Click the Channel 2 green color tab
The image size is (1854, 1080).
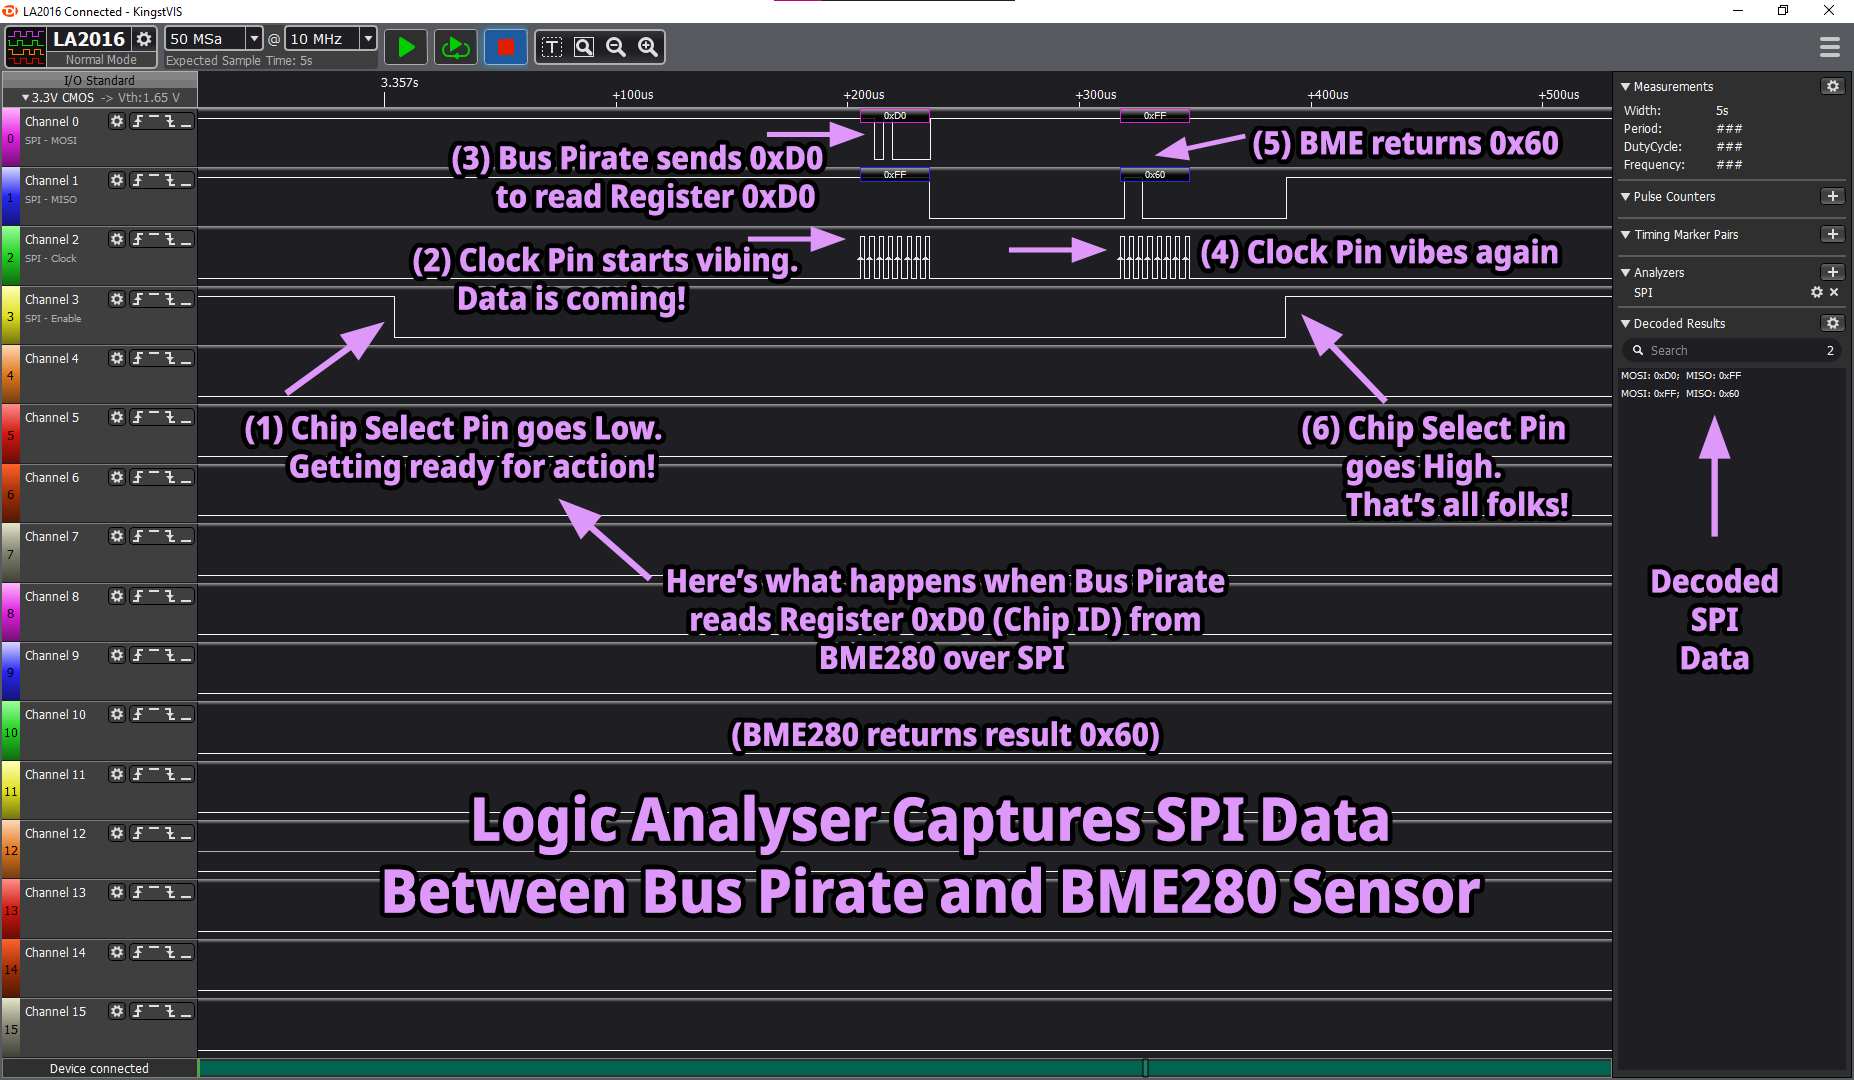(11, 256)
